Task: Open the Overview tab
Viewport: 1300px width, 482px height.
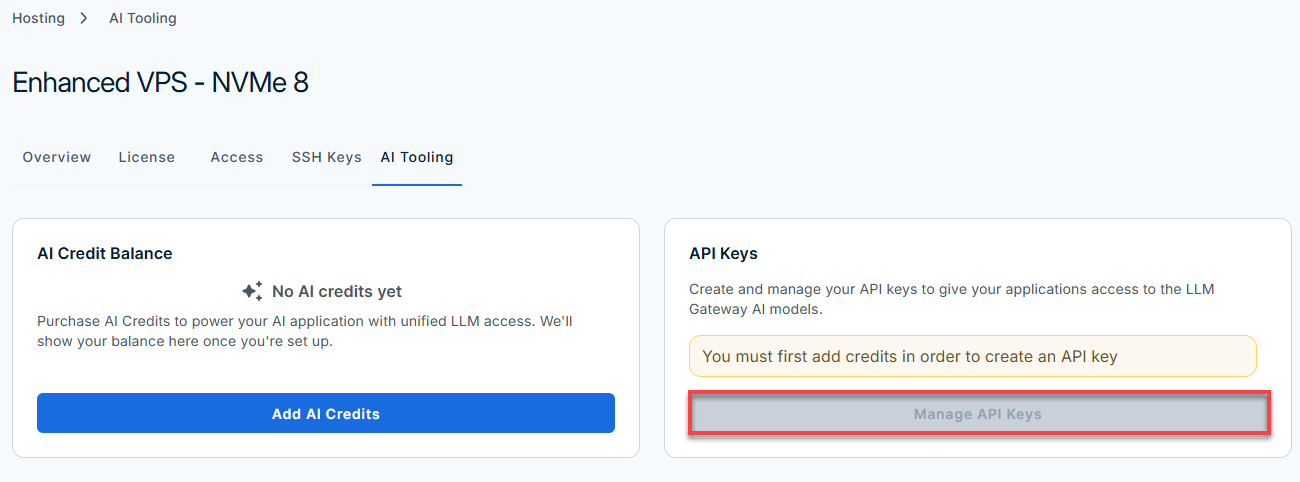Action: pyautogui.click(x=57, y=157)
